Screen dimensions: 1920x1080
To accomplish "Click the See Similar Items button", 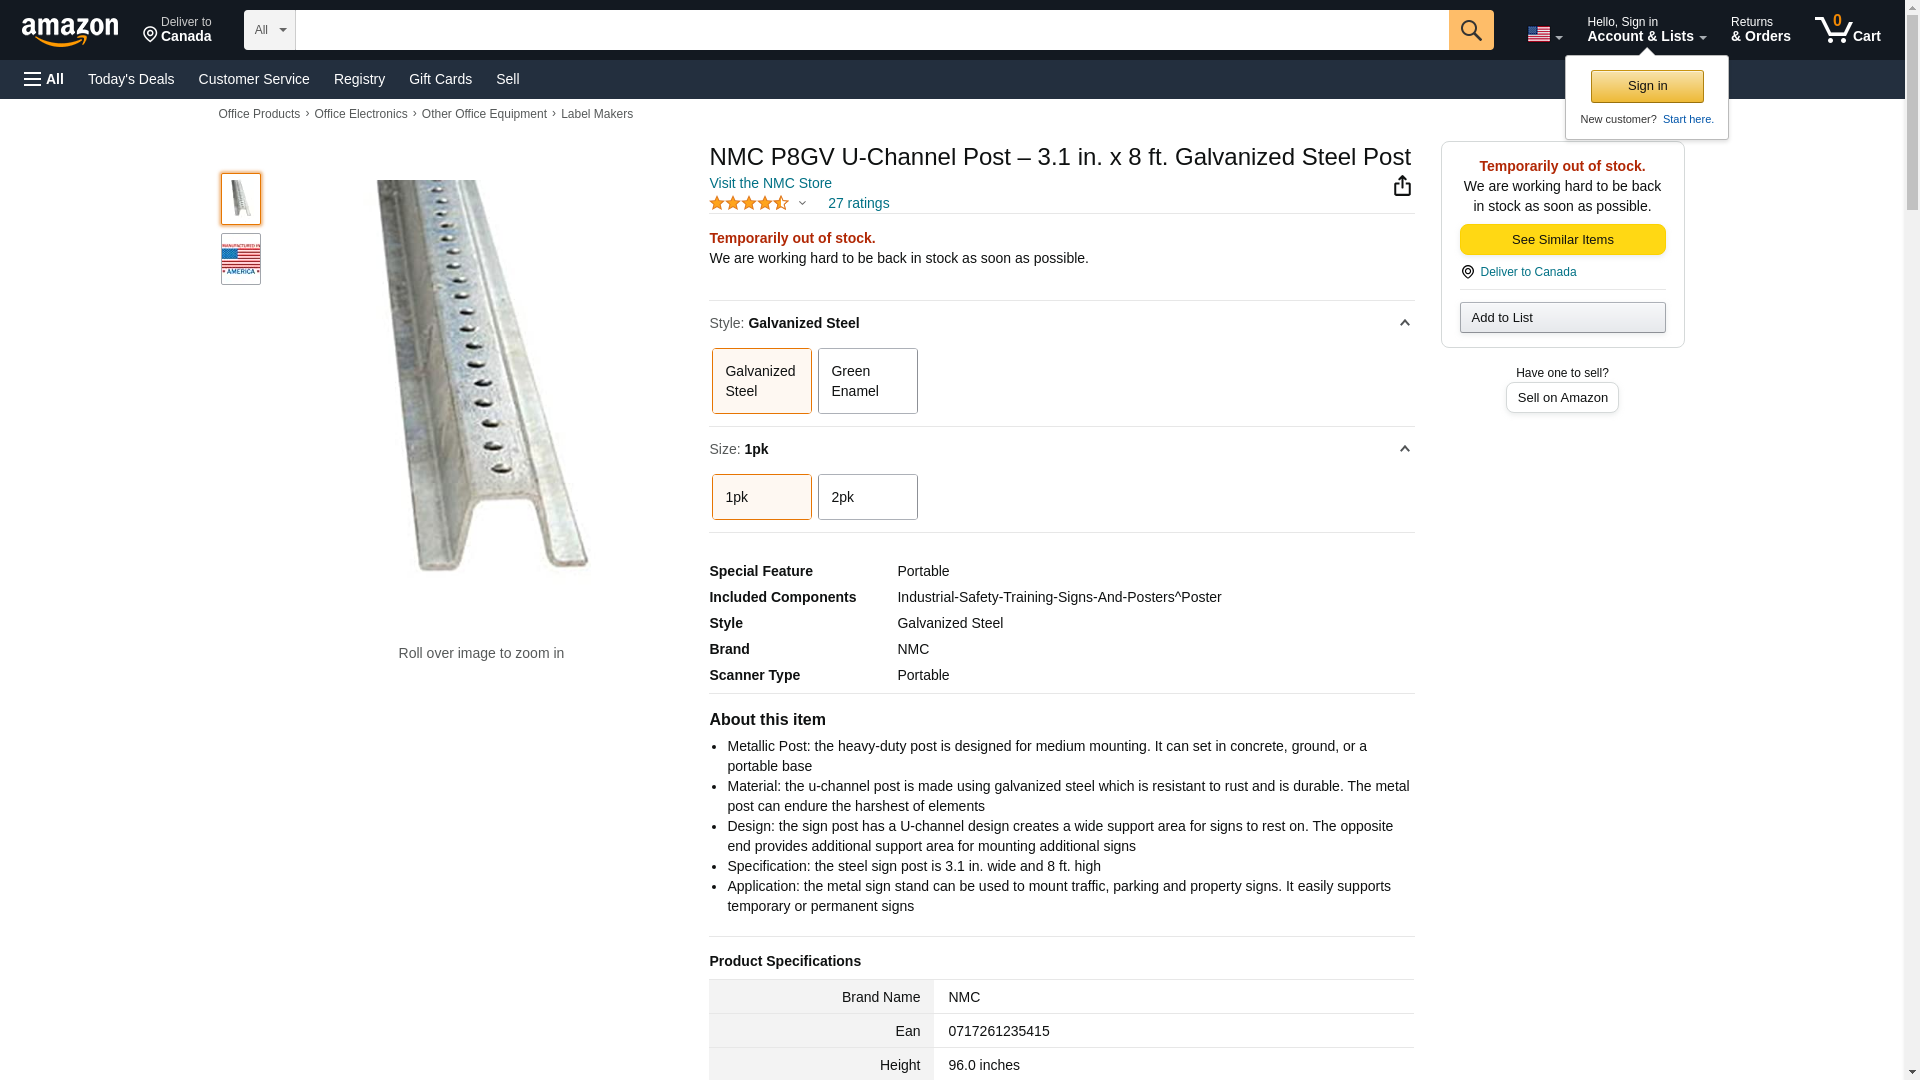I will coord(1562,240).
